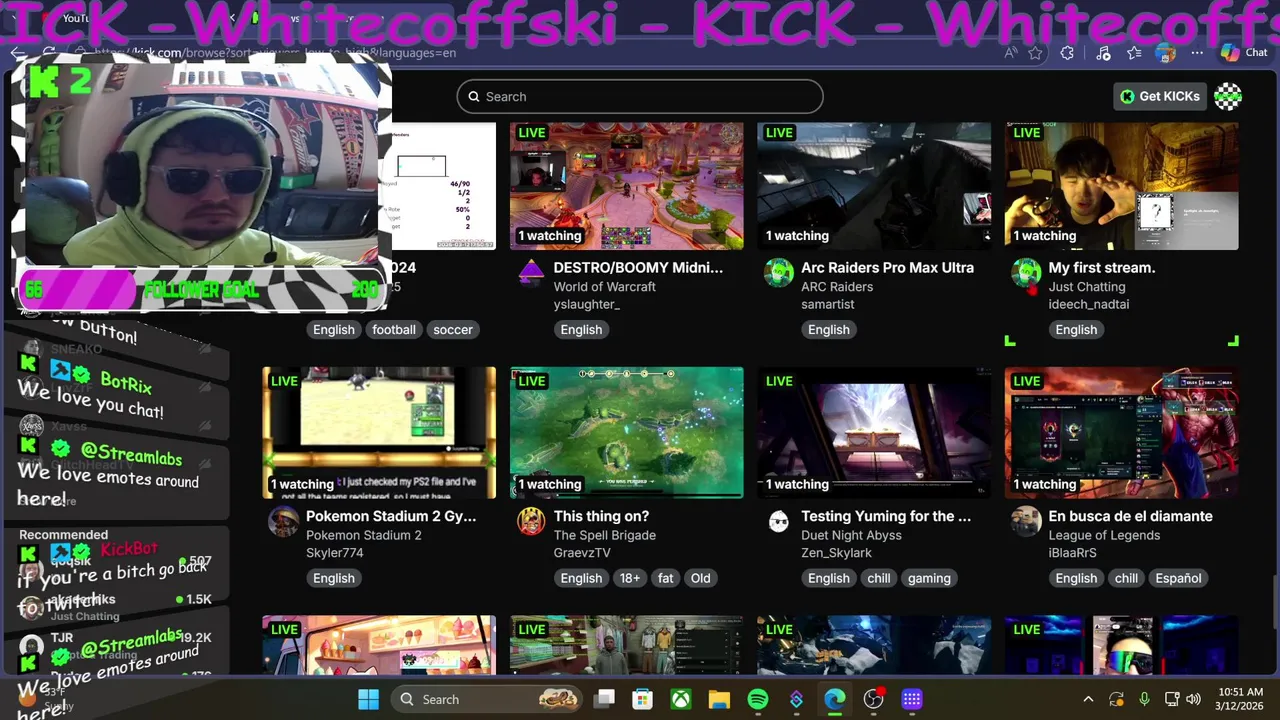This screenshot has width=1280, height=720.
Task: Click English tag under DESTRO/BOOMY stream
Action: coord(581,329)
